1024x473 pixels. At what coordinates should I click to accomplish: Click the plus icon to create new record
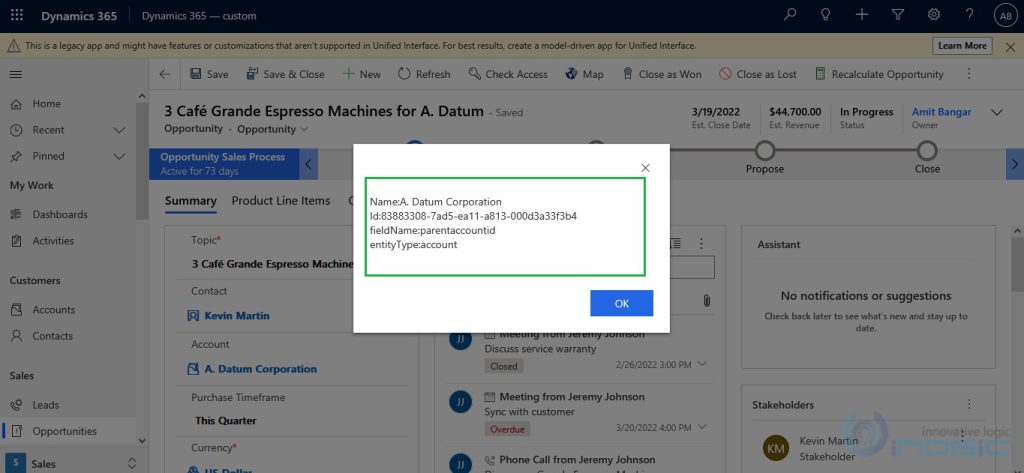pos(862,15)
